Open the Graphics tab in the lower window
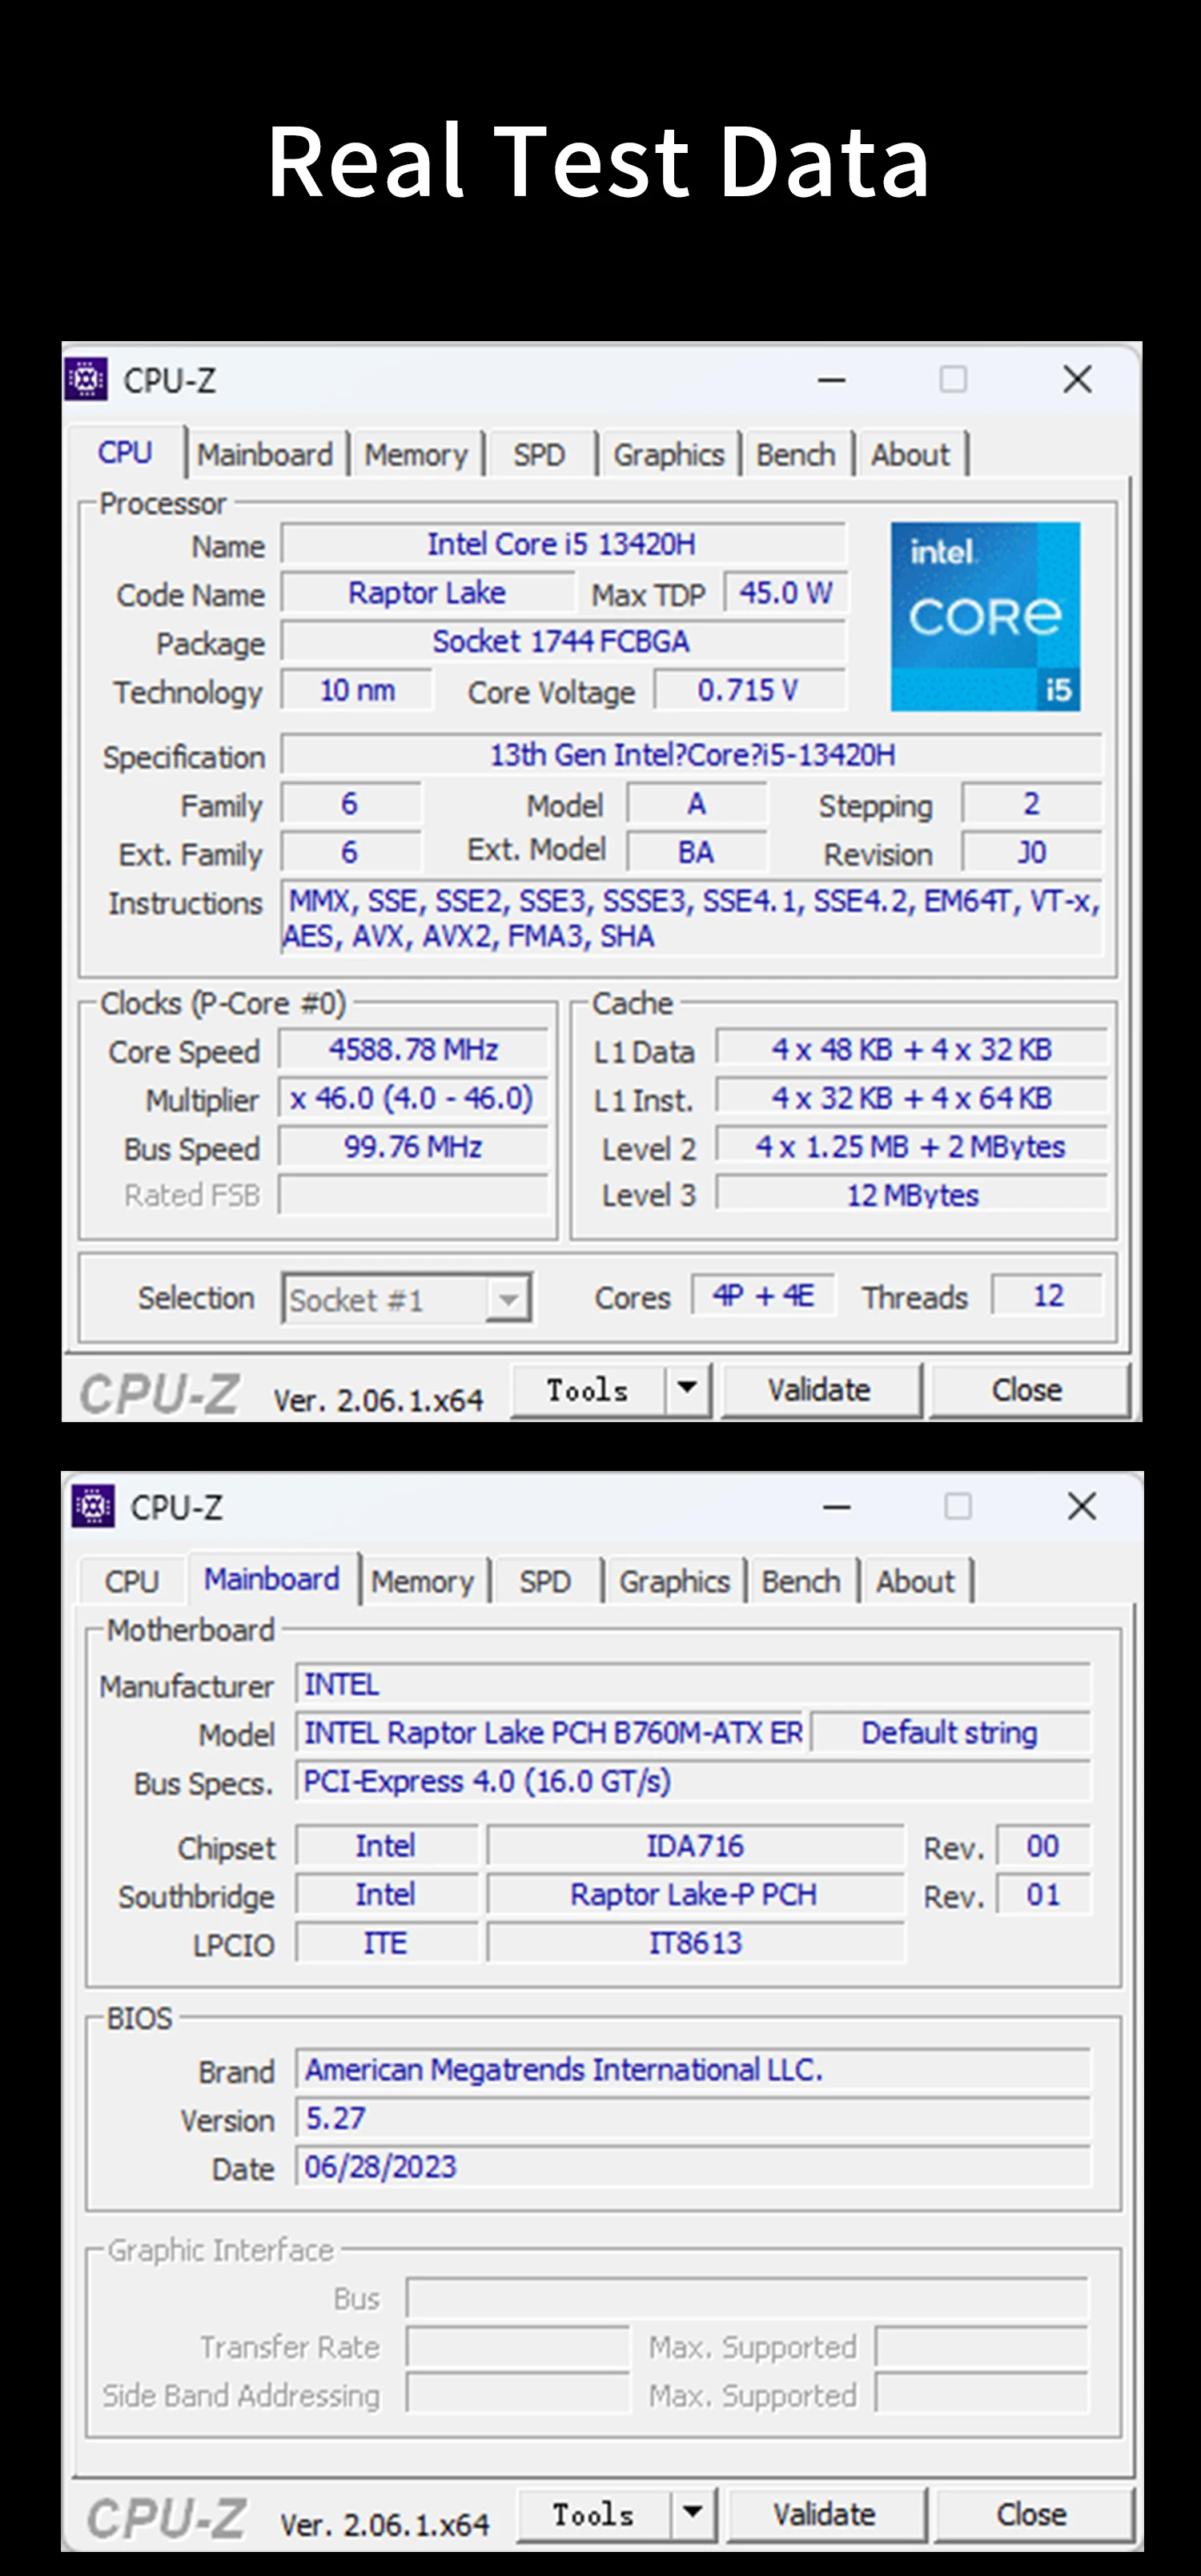Screen dimensions: 1201x2576 click(x=674, y=1582)
